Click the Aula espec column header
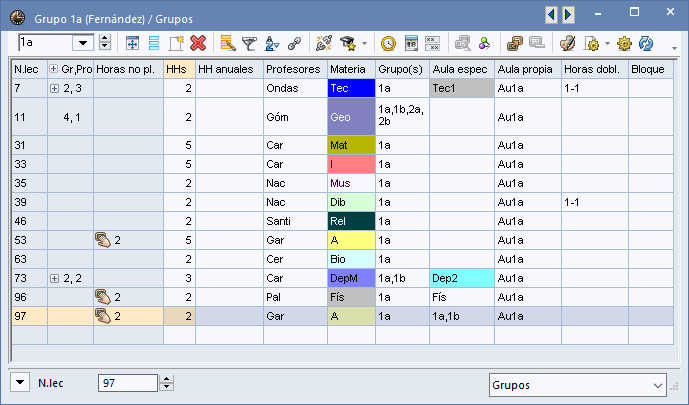Screen dimensions: 689x405 462,69
